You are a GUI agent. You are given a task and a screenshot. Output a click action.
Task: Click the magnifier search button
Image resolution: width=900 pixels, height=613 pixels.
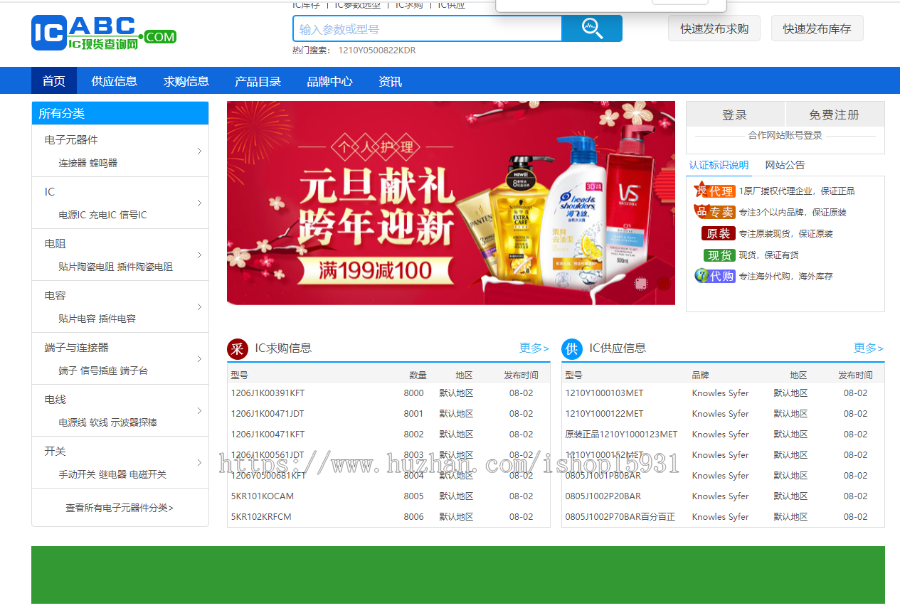(x=591, y=28)
